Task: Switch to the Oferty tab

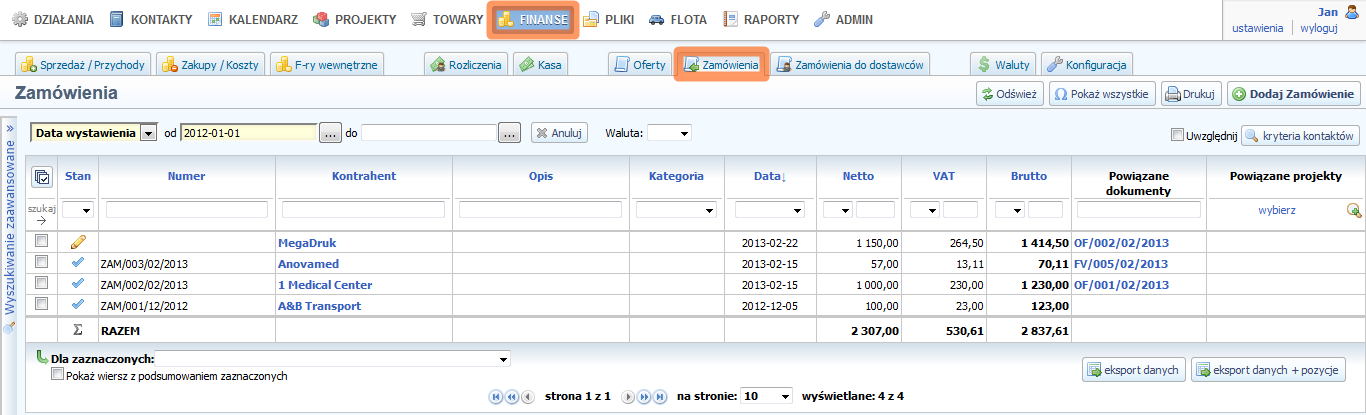Action: (640, 65)
